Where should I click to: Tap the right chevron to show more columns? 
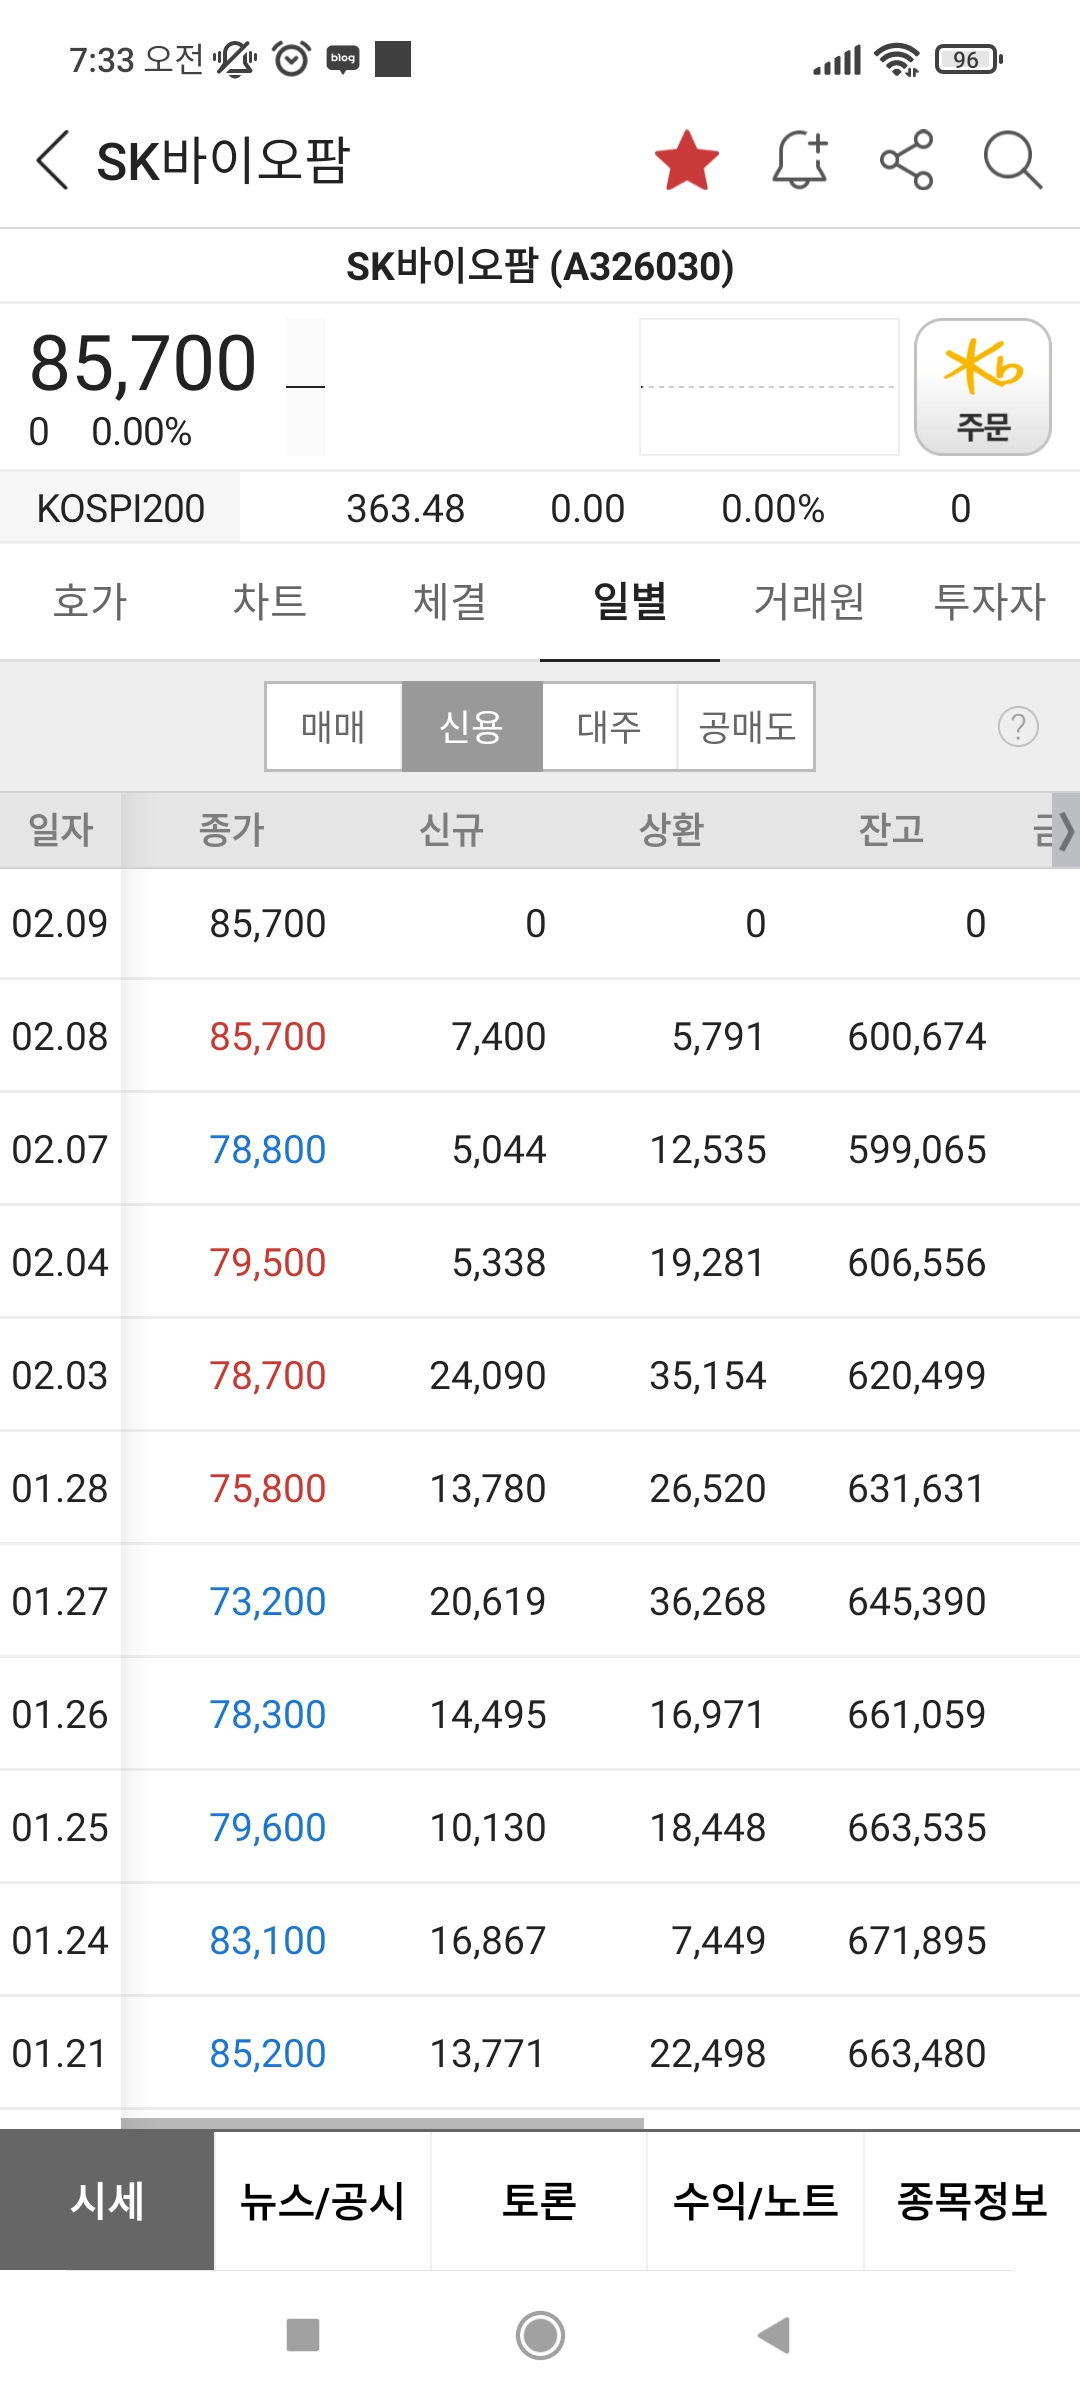tap(1066, 830)
